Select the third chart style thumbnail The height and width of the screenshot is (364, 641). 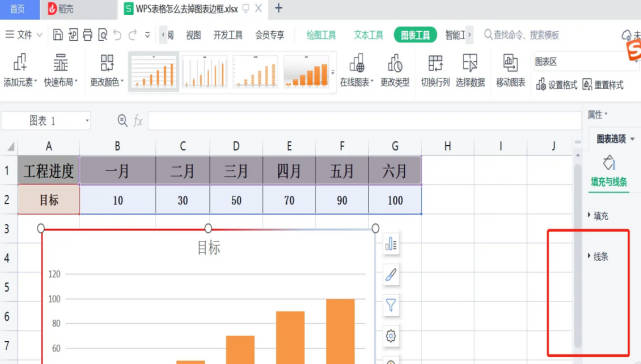click(x=256, y=72)
